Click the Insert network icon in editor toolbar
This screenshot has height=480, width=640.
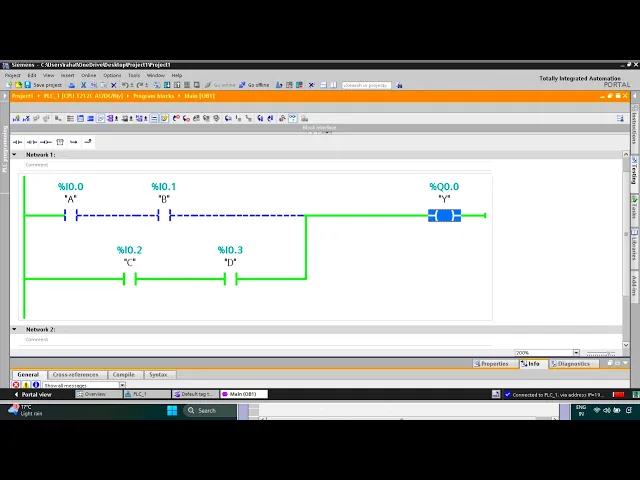[x=16, y=118]
